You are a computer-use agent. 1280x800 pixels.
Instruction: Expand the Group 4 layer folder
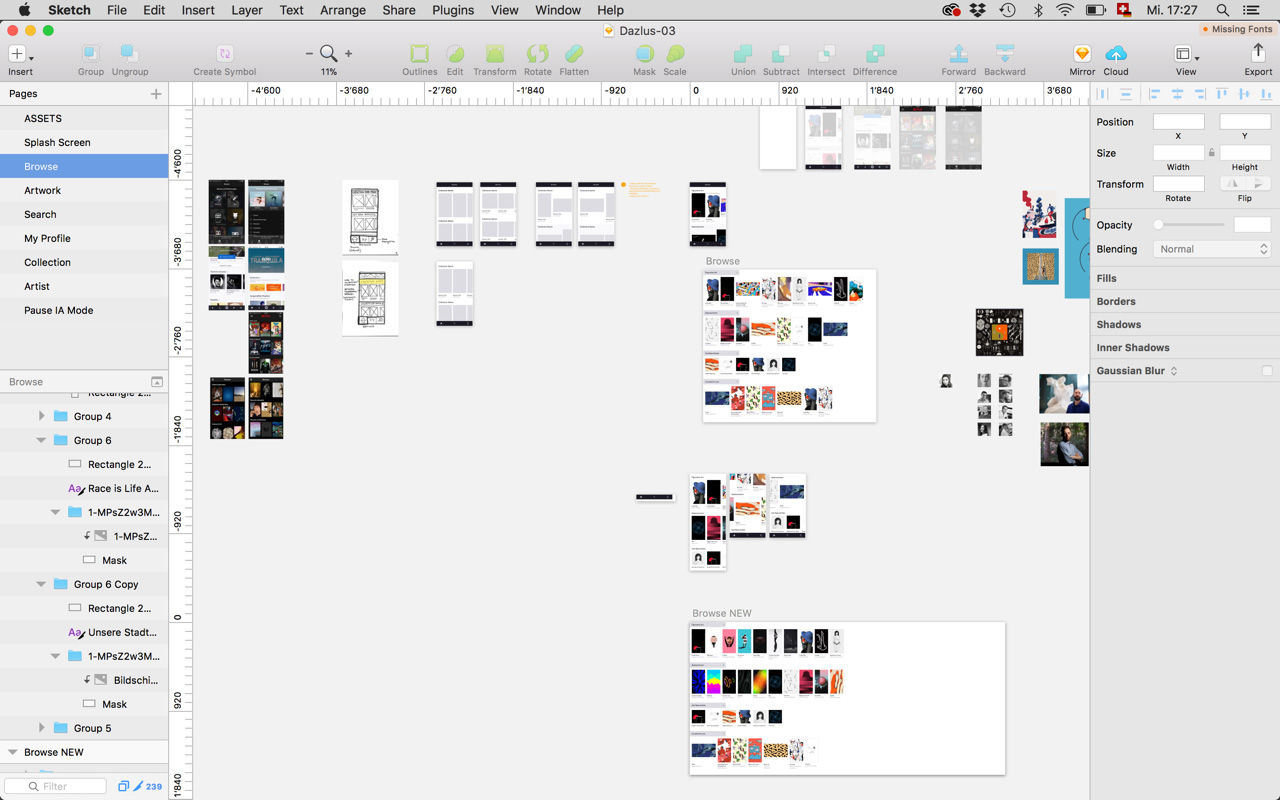41,417
